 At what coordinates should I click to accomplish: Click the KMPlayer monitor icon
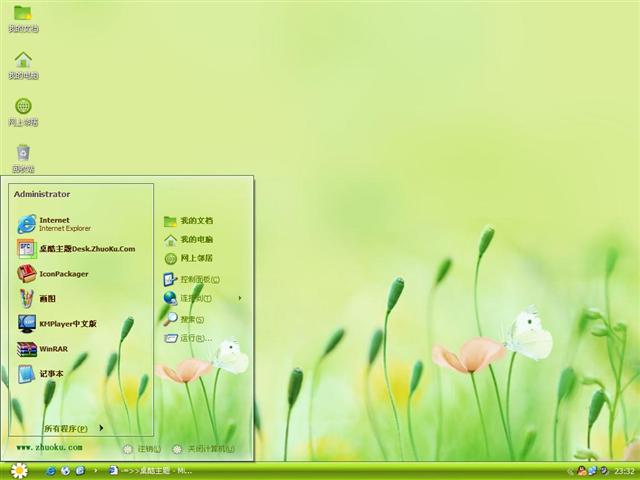tap(27, 324)
